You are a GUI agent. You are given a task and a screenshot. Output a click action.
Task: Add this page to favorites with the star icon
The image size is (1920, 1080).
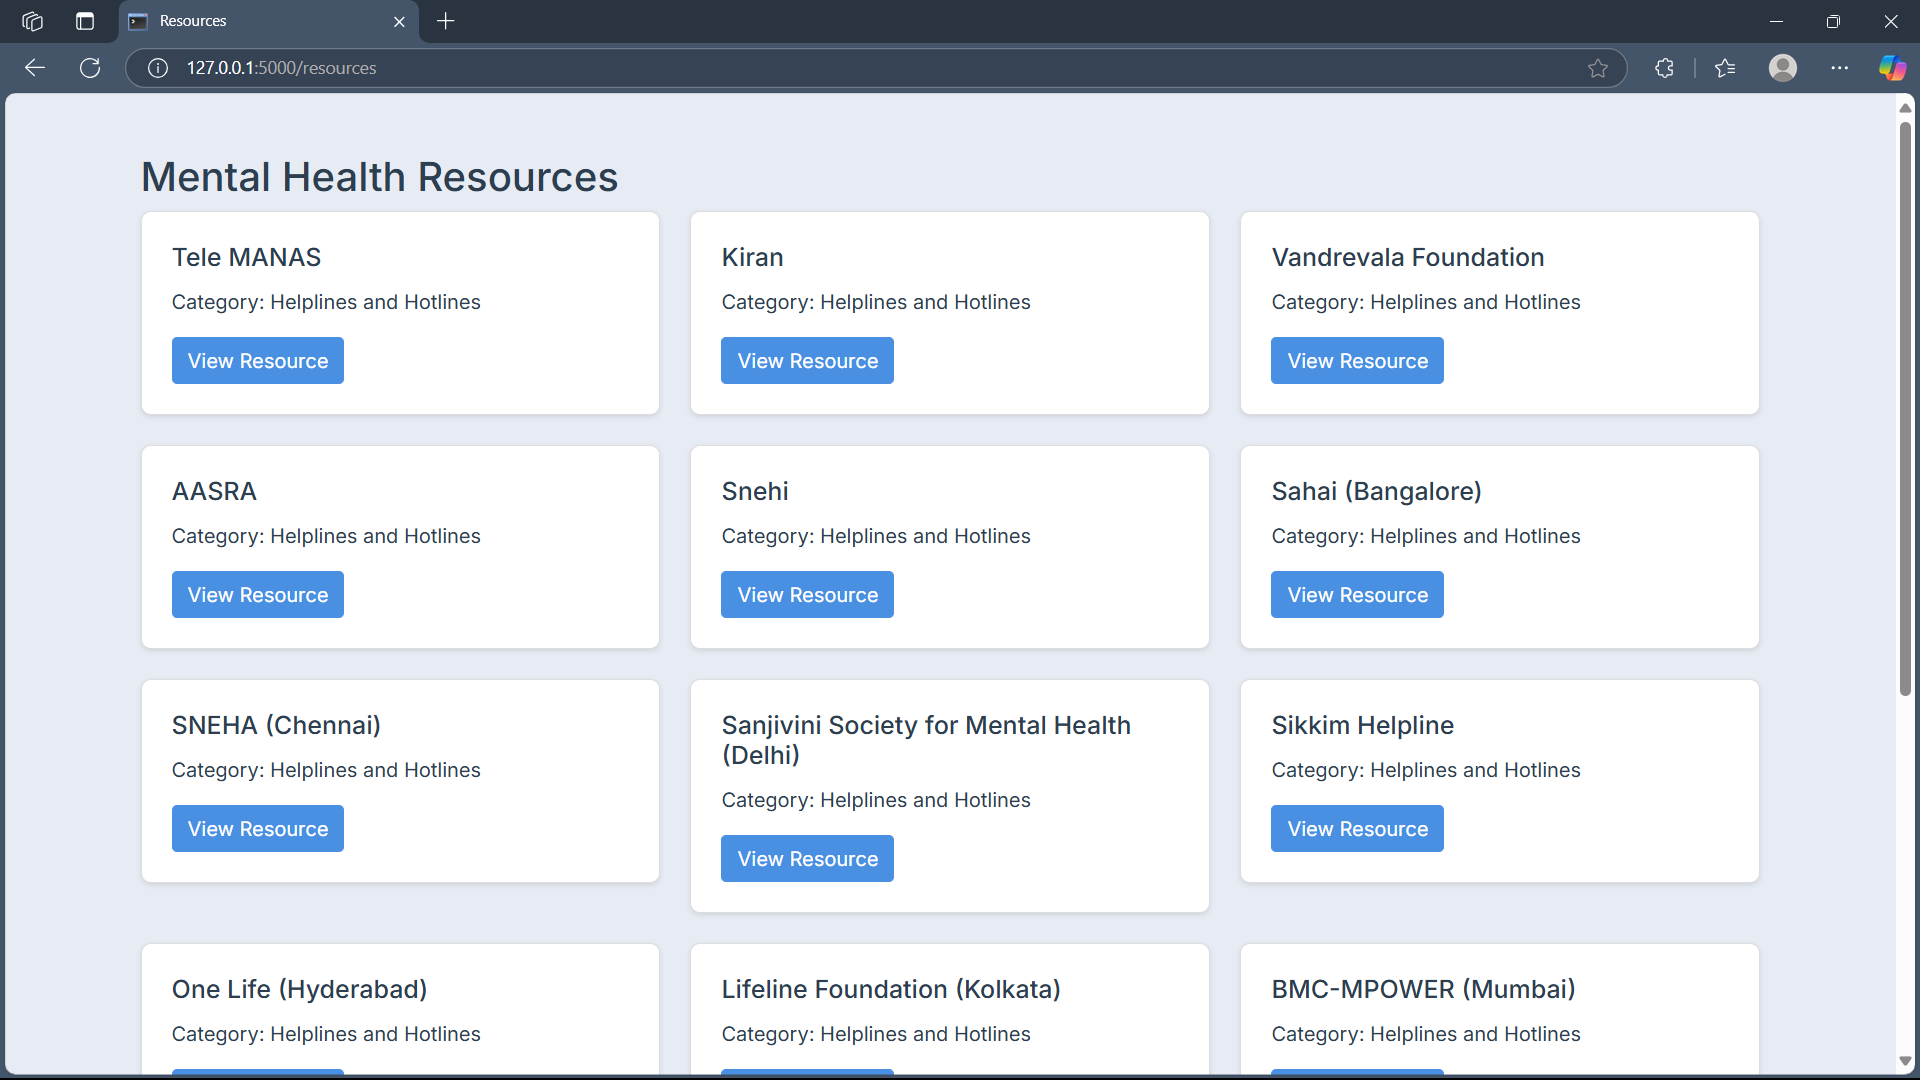point(1597,68)
